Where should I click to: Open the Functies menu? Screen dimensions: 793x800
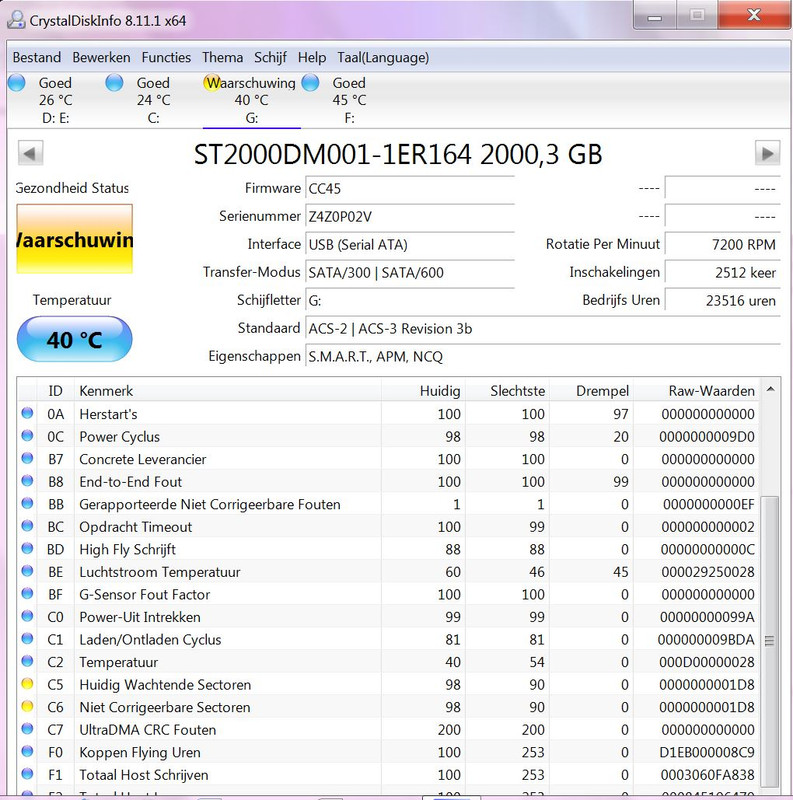coord(166,57)
